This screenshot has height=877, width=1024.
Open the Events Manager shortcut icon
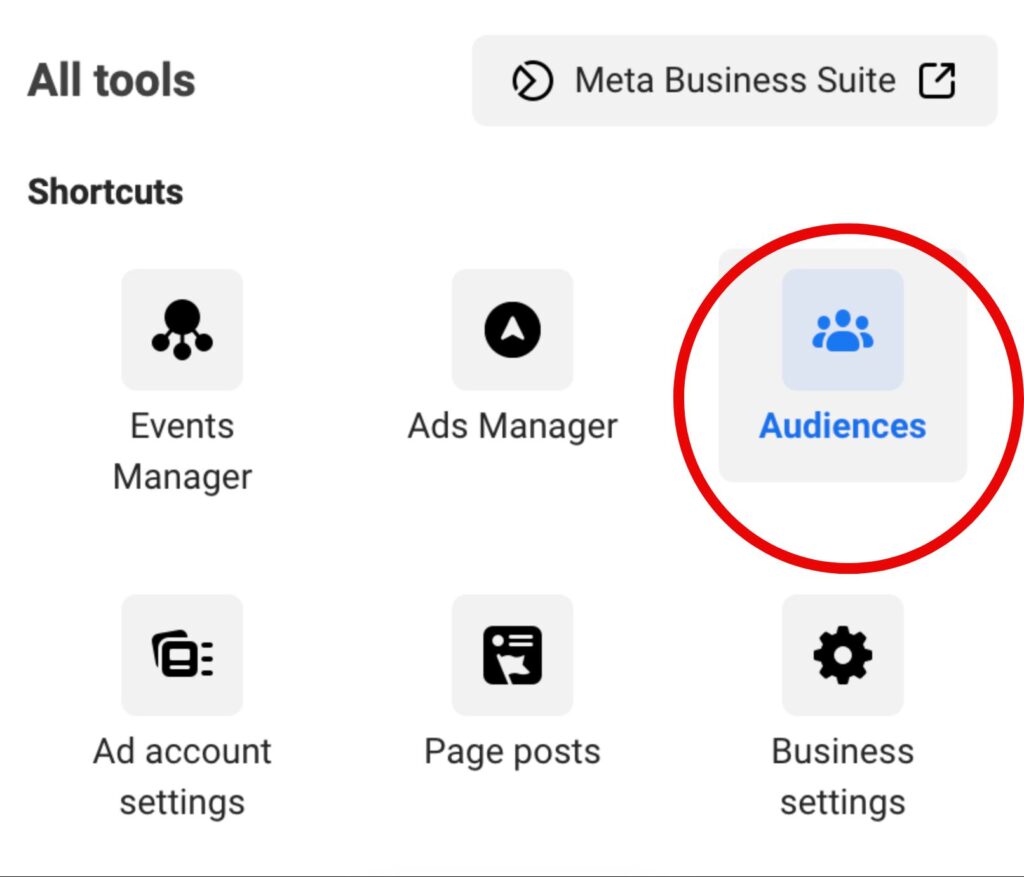[182, 330]
